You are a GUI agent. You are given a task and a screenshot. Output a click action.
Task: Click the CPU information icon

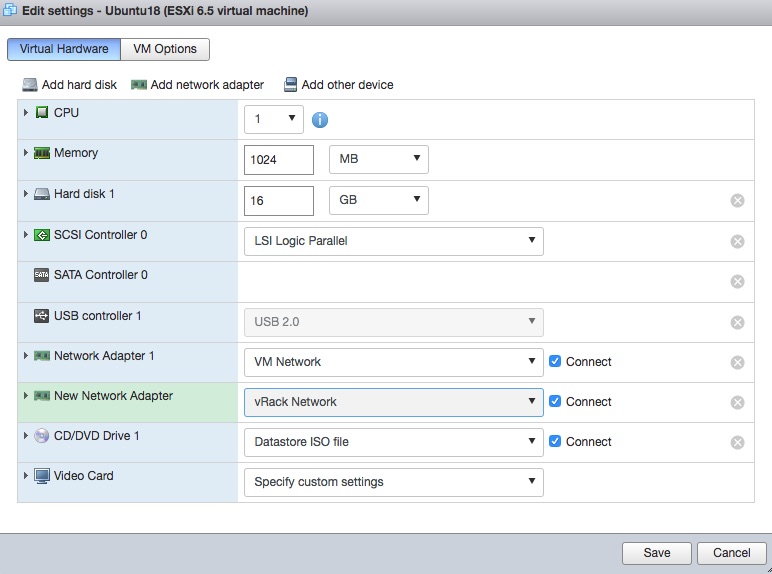tap(320, 120)
